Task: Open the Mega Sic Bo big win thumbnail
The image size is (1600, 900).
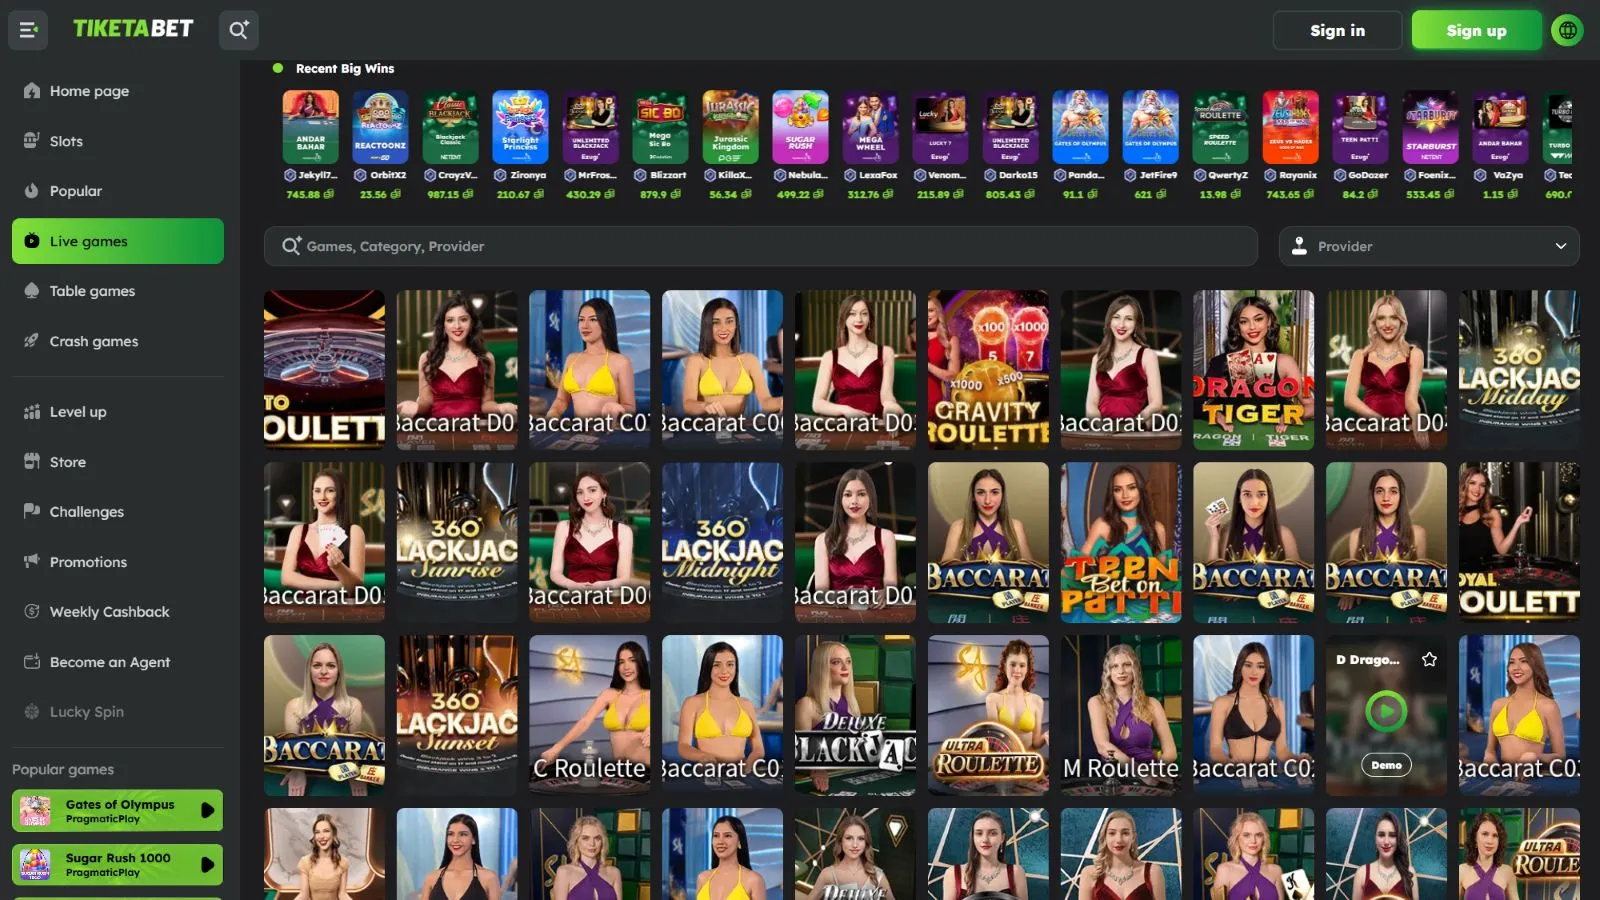Action: [x=660, y=127]
